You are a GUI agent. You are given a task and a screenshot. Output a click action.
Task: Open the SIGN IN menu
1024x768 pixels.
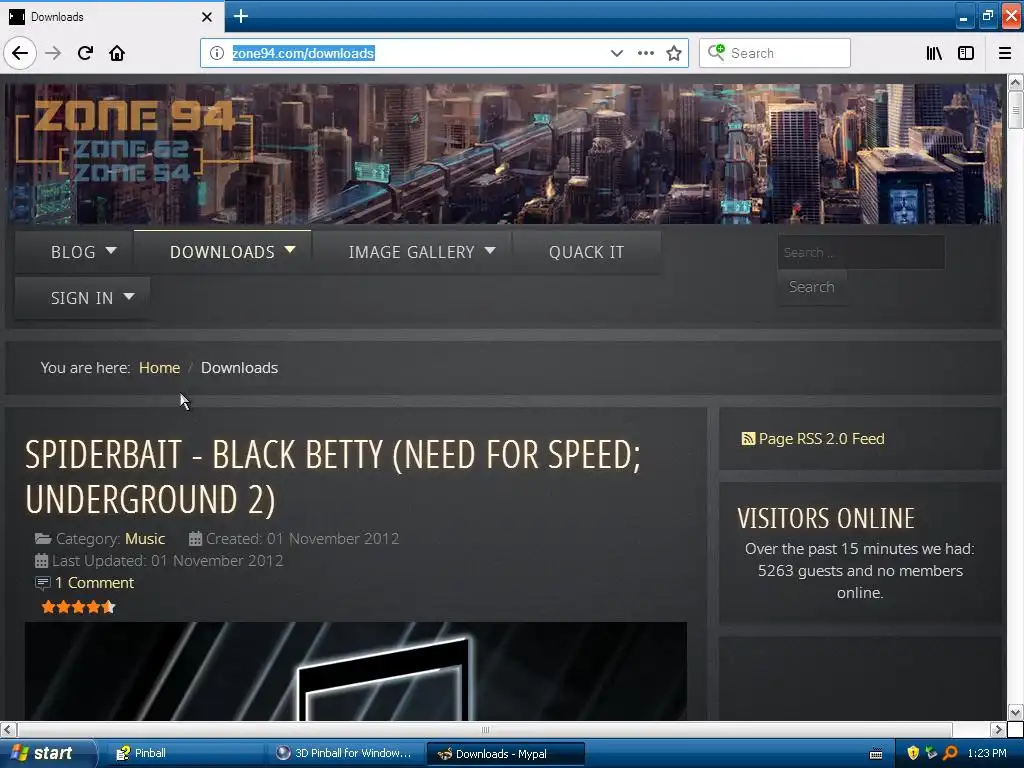click(82, 298)
